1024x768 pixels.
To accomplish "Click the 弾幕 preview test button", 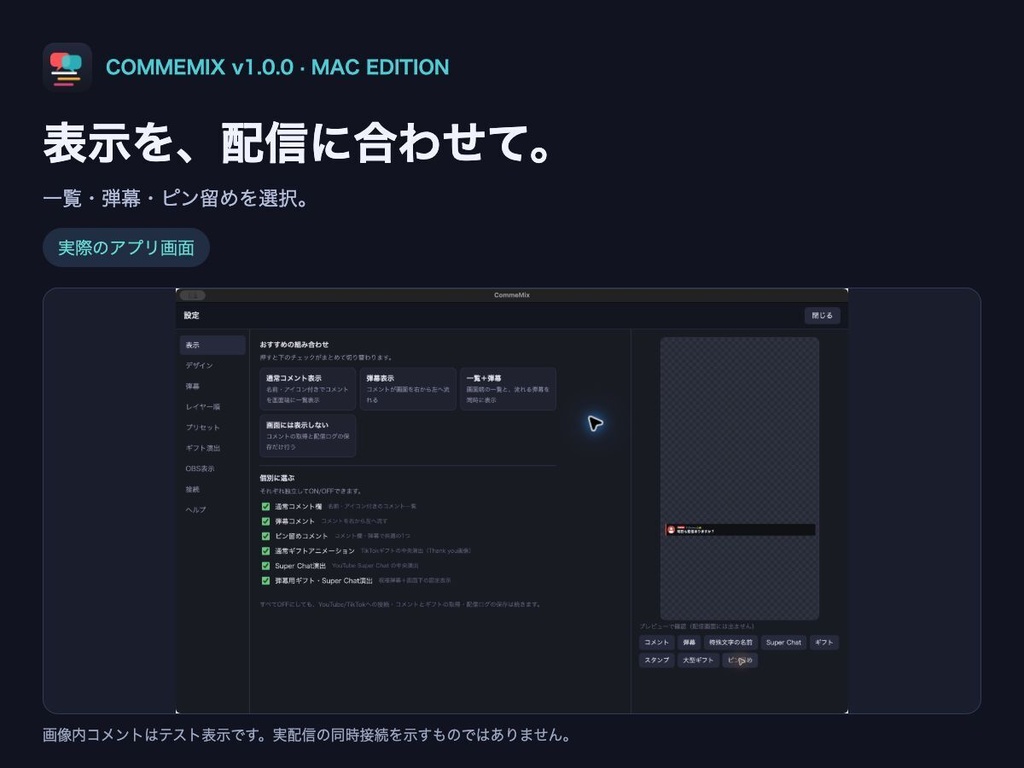I will (x=689, y=643).
